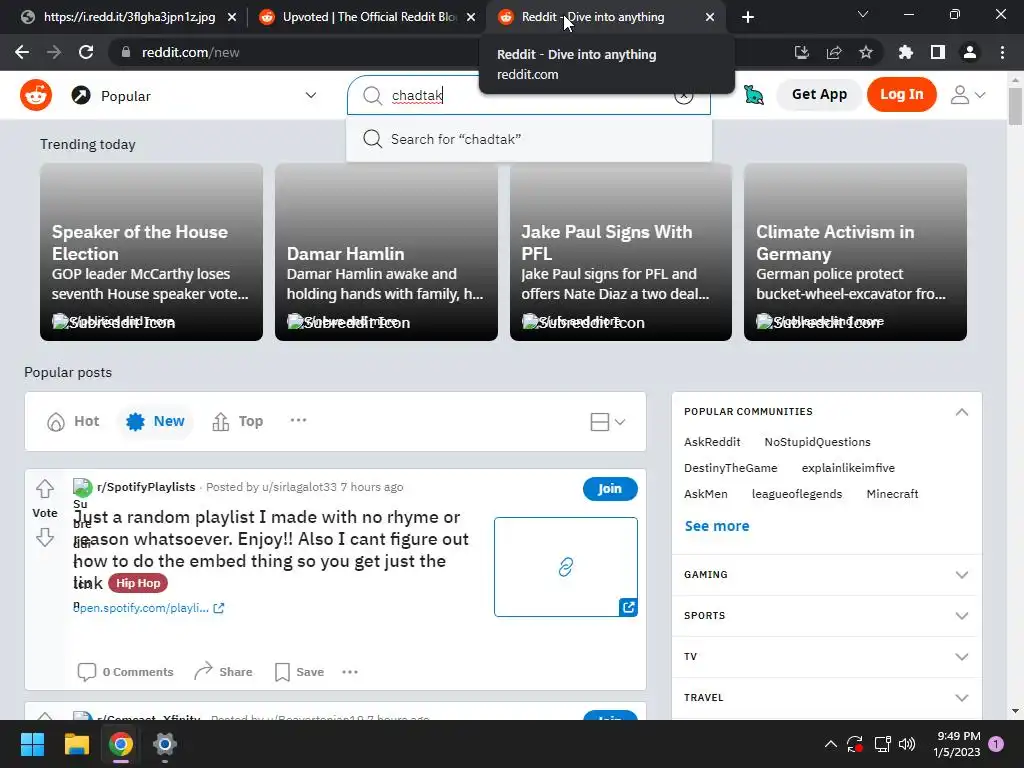The width and height of the screenshot is (1024, 768).
Task: Open the Popular feed dropdown
Action: click(194, 95)
